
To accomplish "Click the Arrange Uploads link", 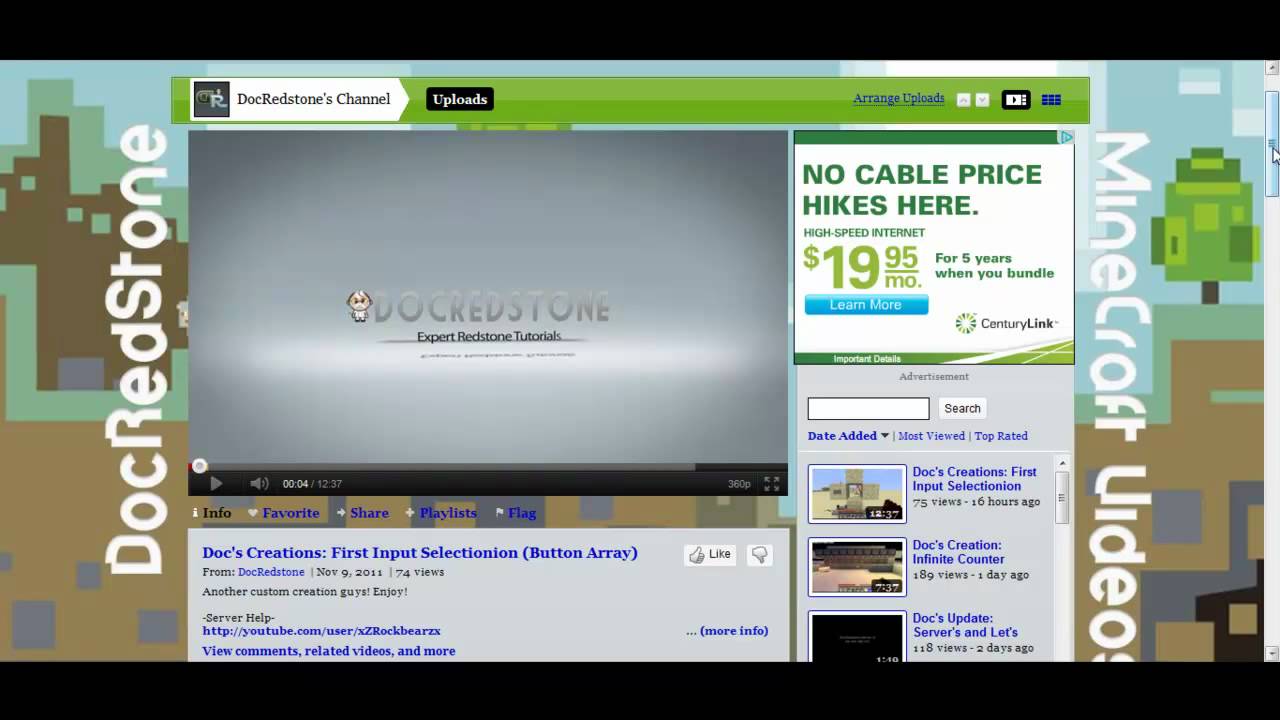I will click(x=899, y=98).
